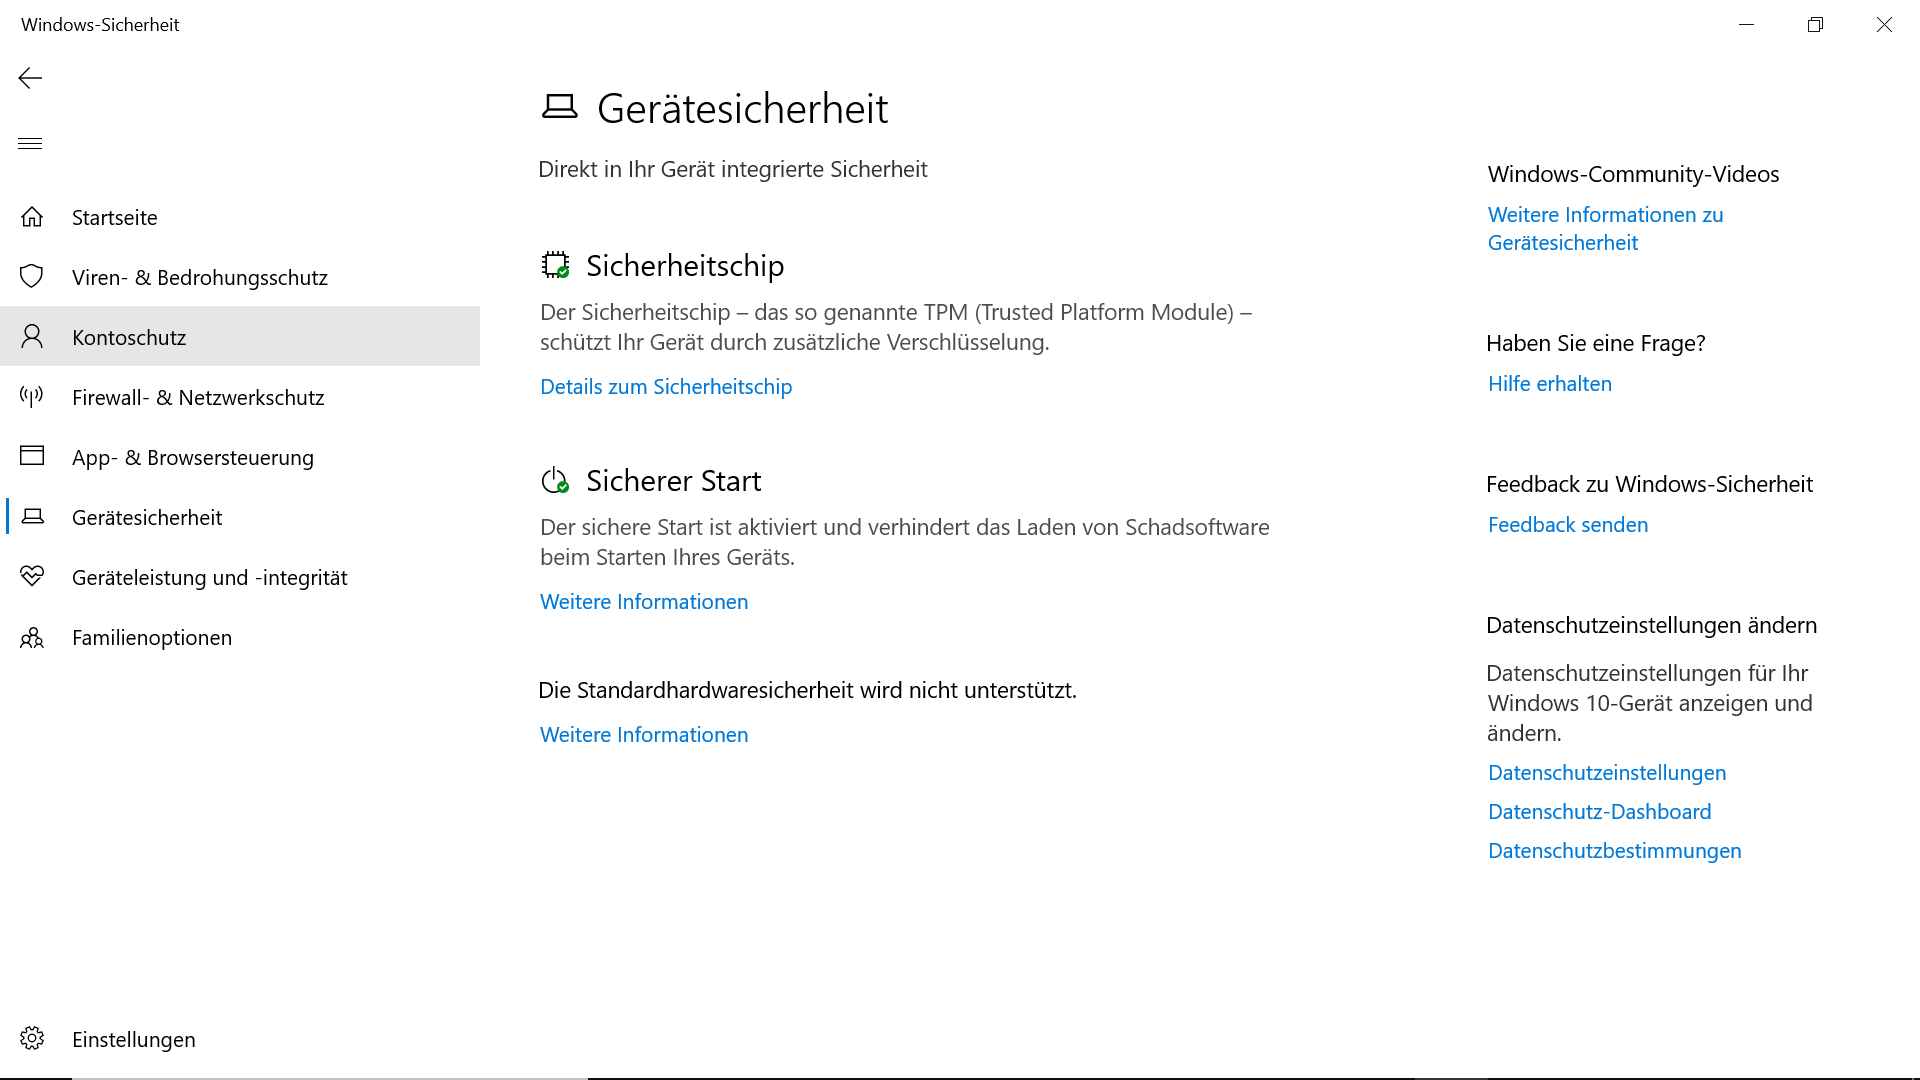The image size is (1920, 1080).
Task: Open Weitere Informationen under Sicherer Start
Action: click(x=644, y=602)
